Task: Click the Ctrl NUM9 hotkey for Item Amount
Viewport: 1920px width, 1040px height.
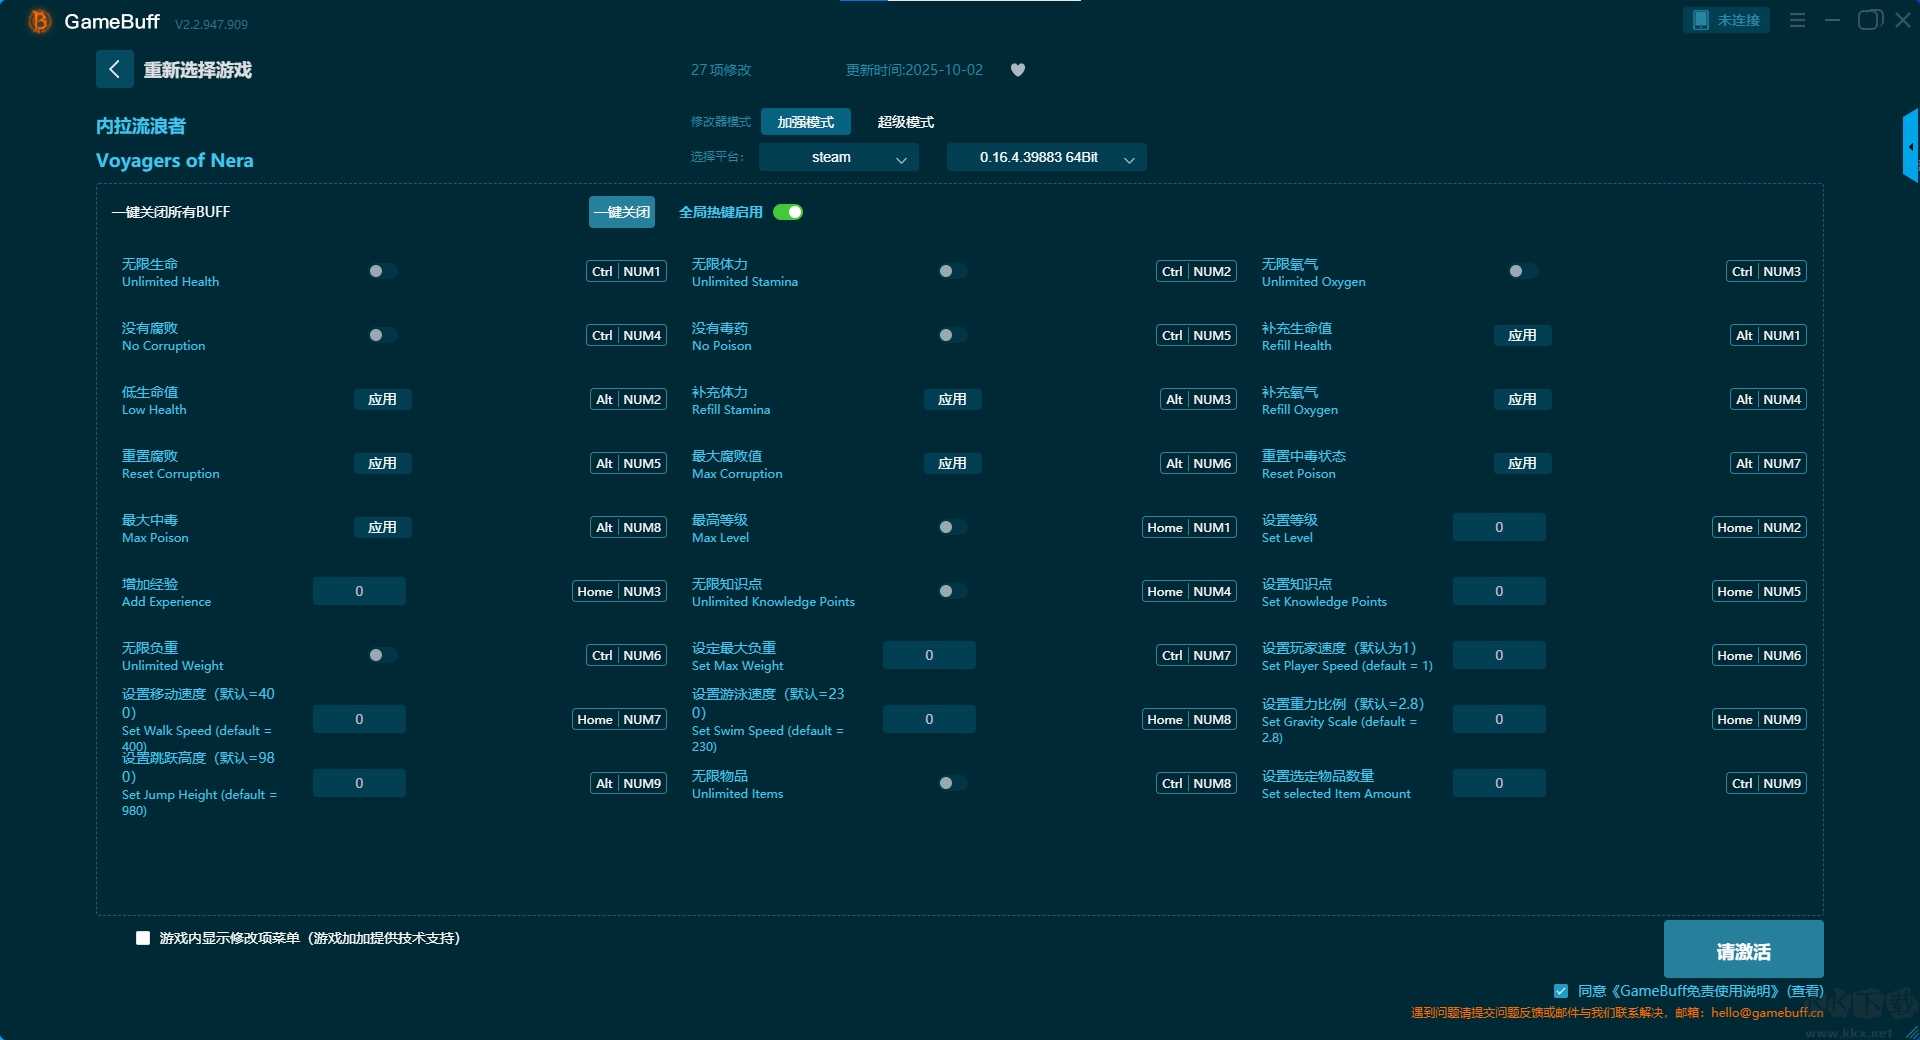Action: [x=1766, y=783]
